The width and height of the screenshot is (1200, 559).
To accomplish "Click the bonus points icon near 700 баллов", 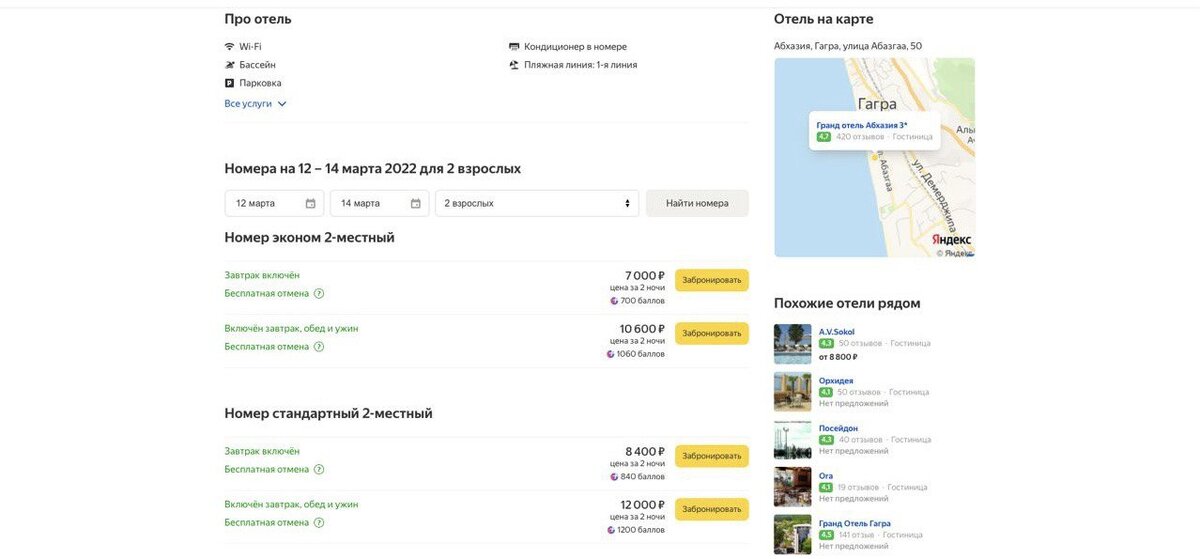I will 615,301.
